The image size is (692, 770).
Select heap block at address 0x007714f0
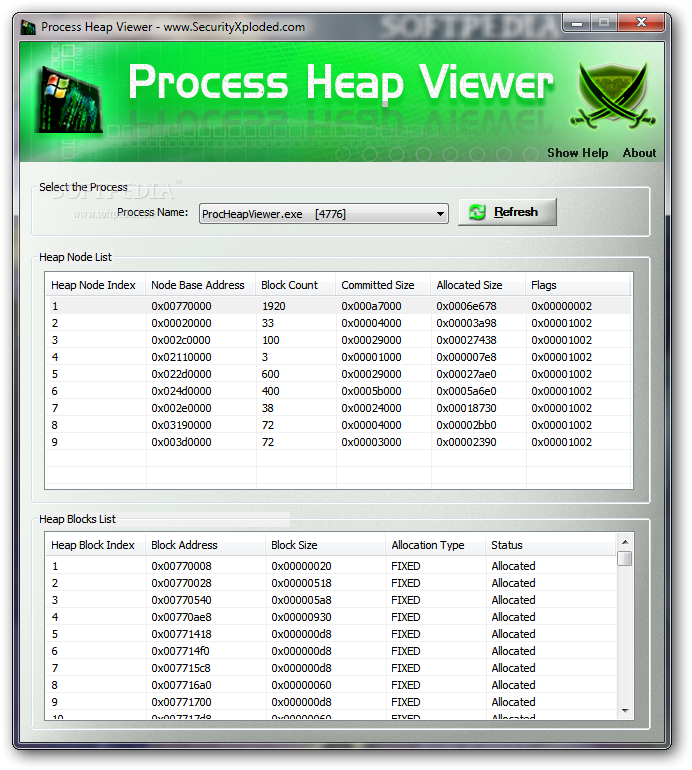(331, 651)
